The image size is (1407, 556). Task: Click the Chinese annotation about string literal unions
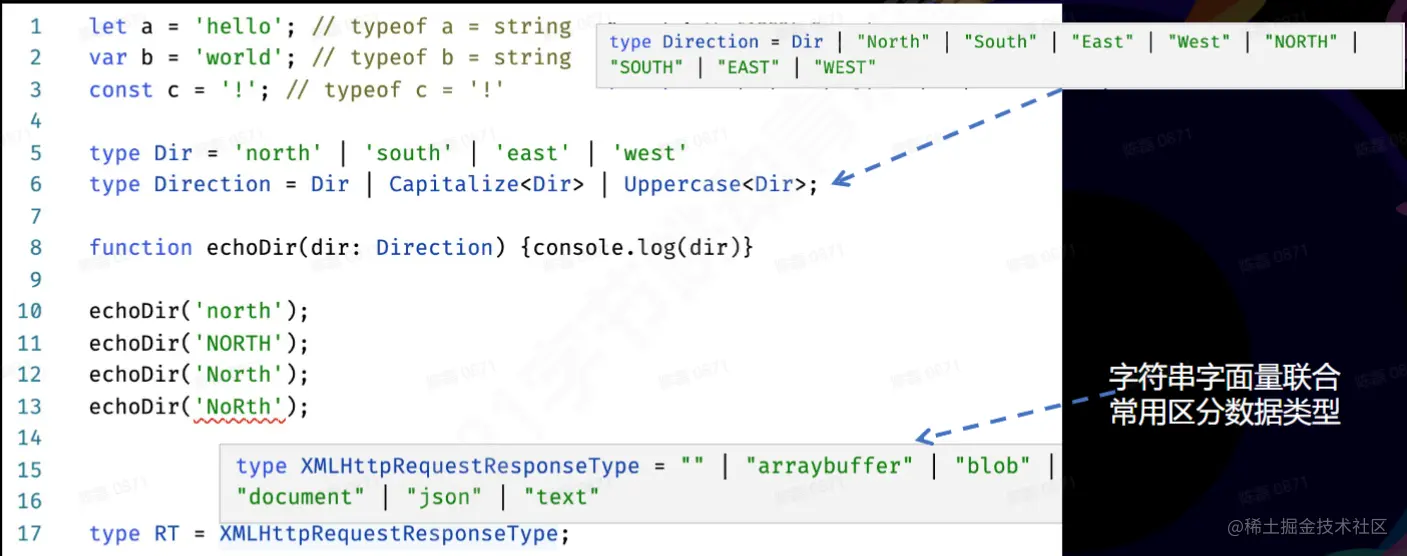point(1224,394)
